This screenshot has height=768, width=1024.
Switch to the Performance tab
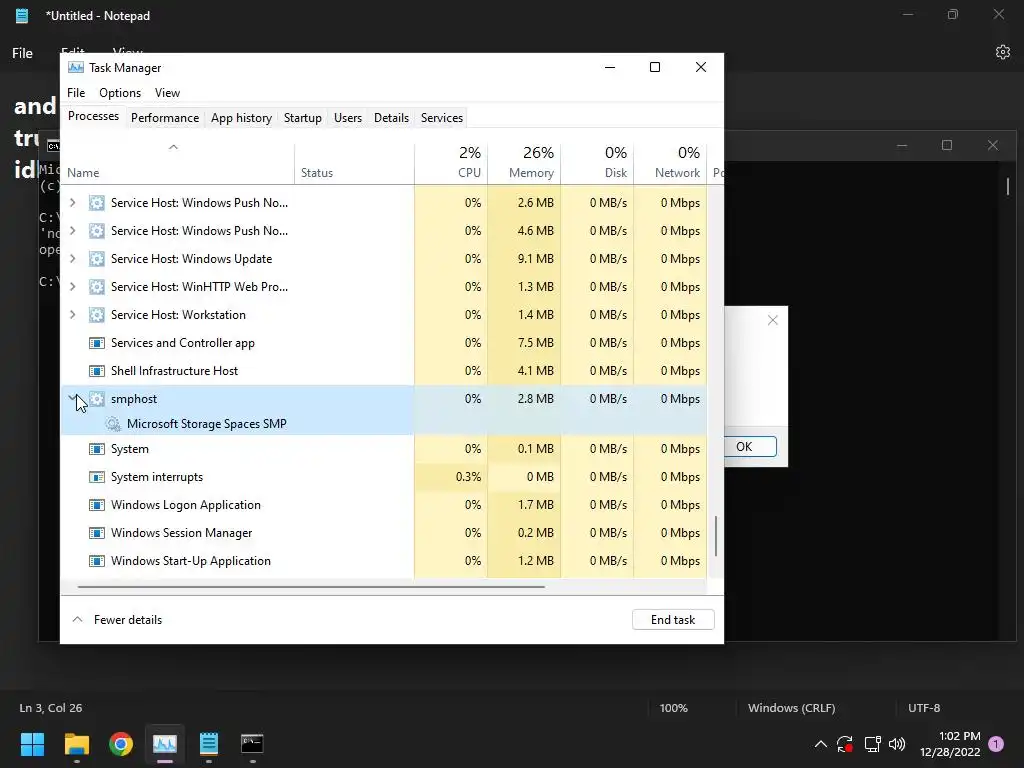click(x=165, y=118)
